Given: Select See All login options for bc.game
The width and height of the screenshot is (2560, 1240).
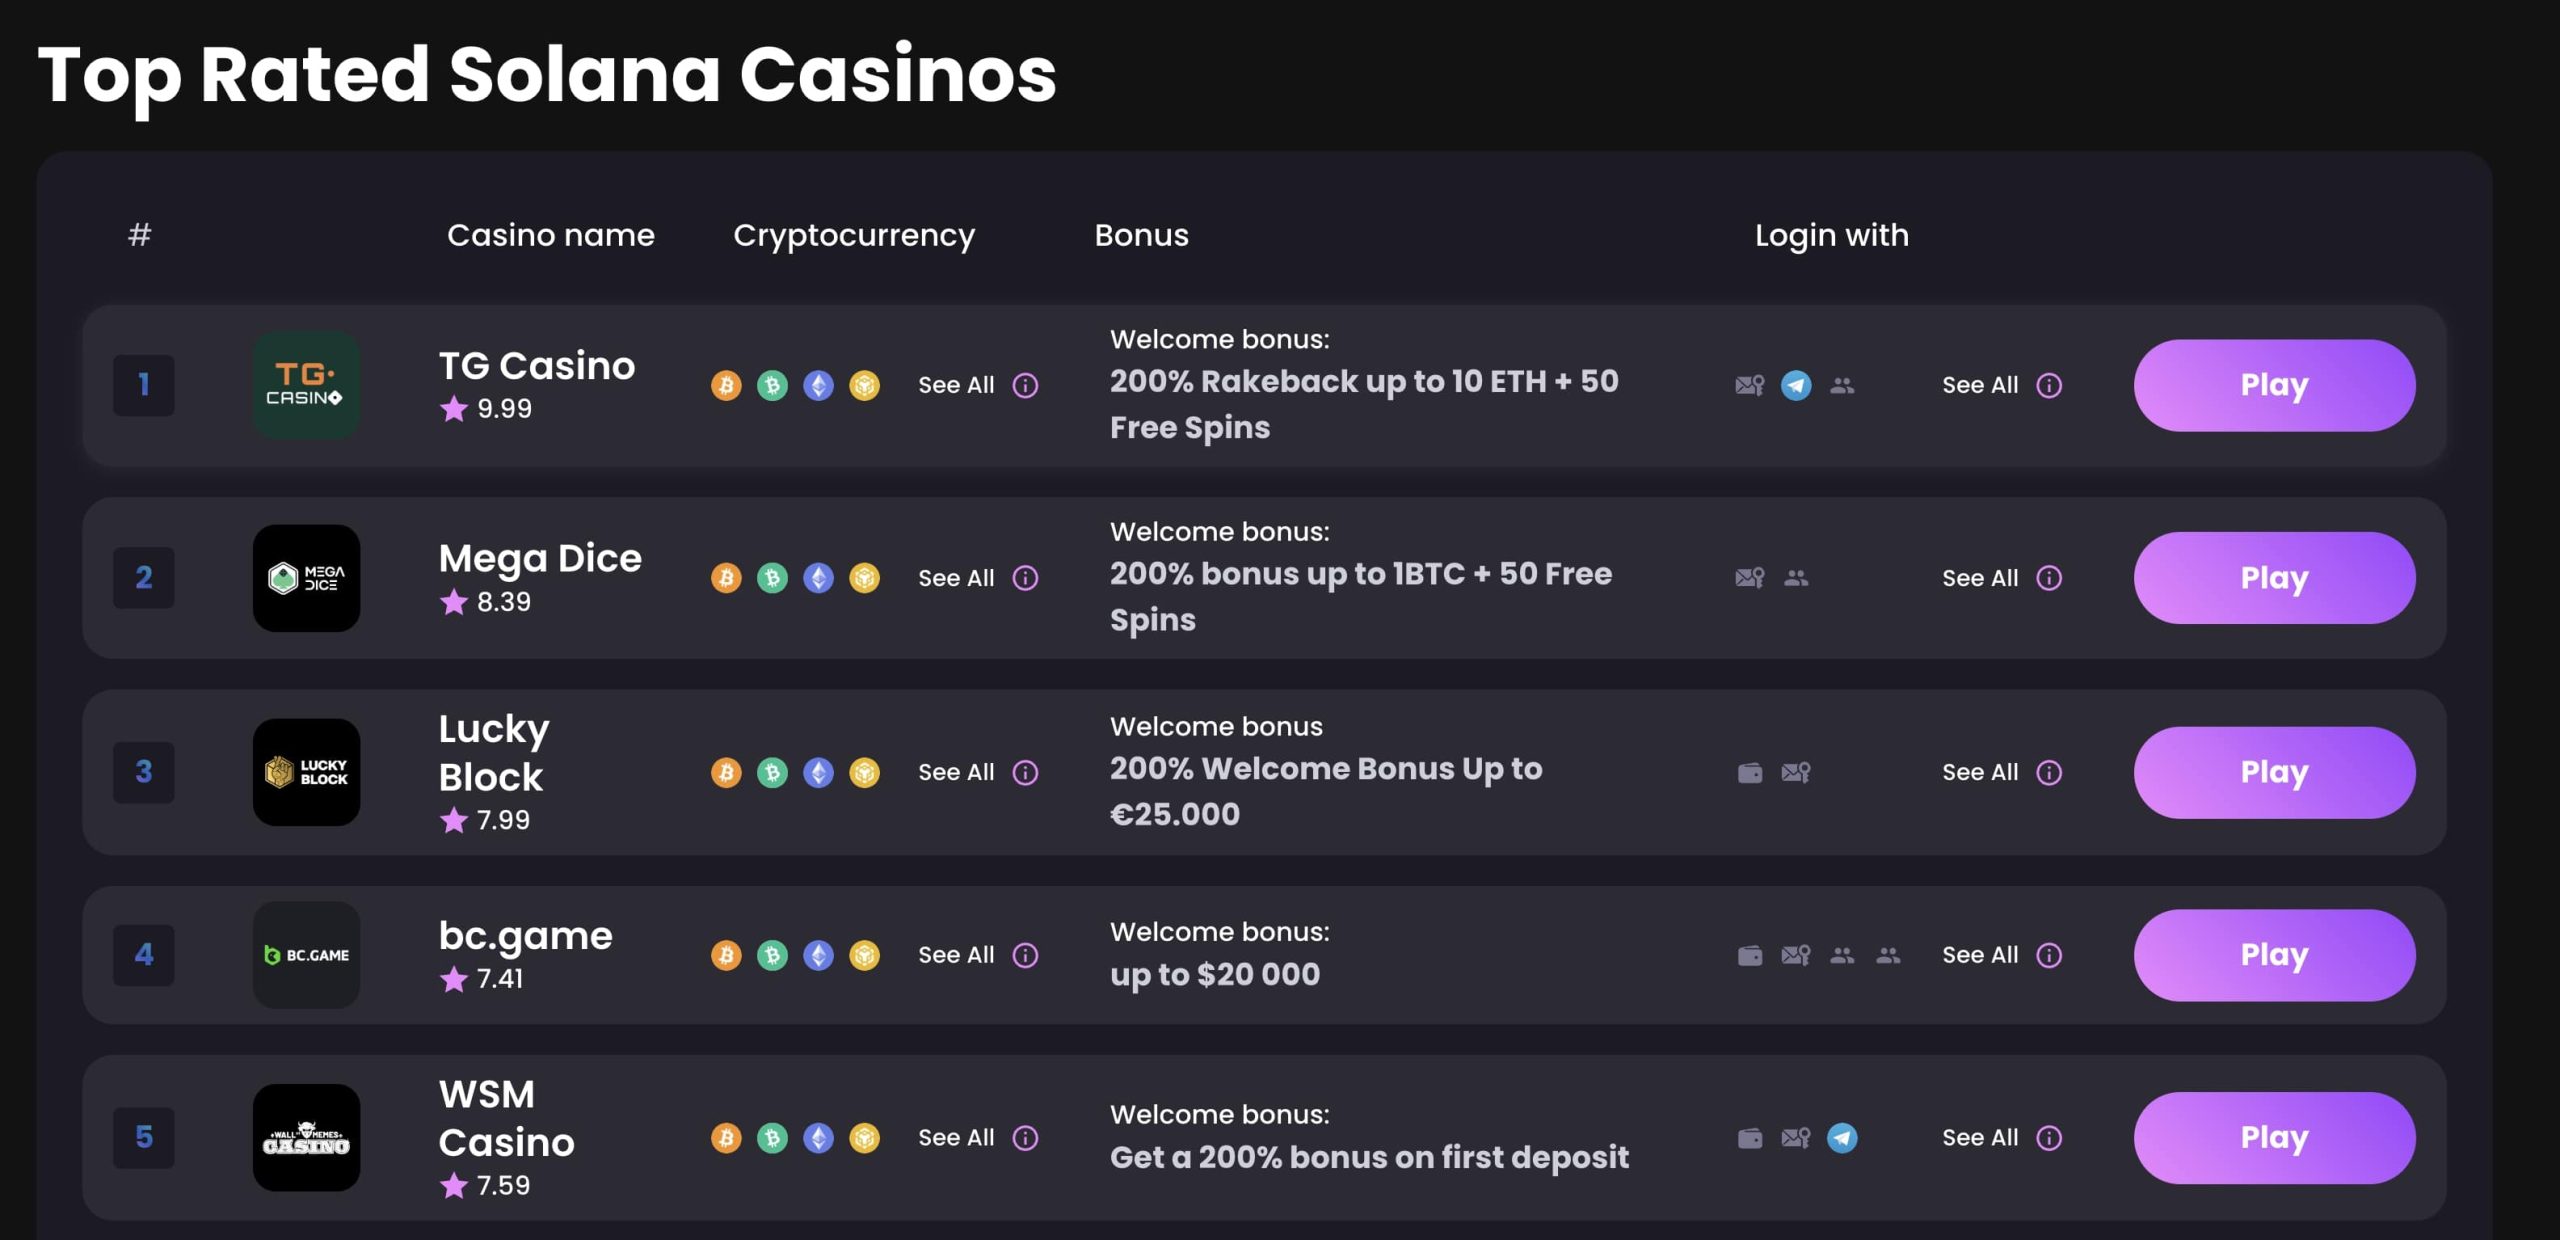Looking at the screenshot, I should tap(1979, 954).
